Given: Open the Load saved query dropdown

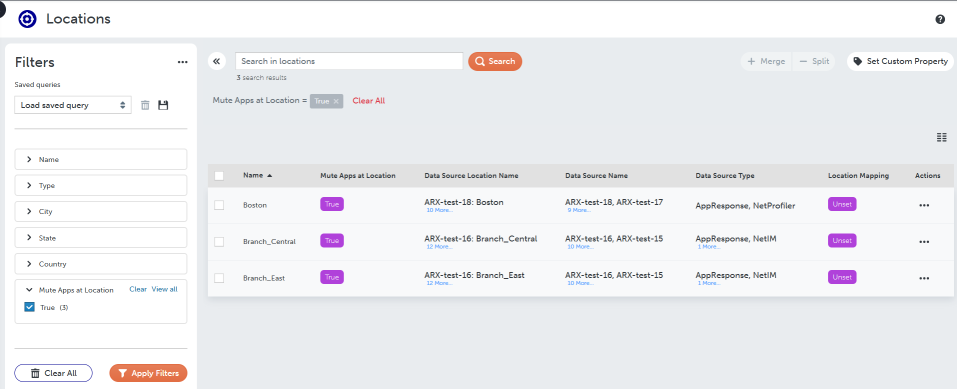Looking at the screenshot, I should click(73, 105).
